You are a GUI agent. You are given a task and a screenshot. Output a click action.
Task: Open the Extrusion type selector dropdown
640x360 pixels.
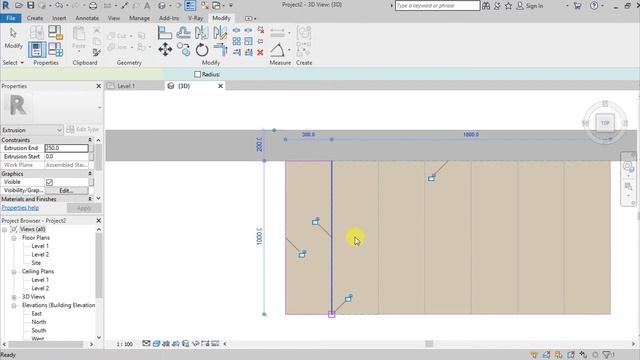[59, 130]
